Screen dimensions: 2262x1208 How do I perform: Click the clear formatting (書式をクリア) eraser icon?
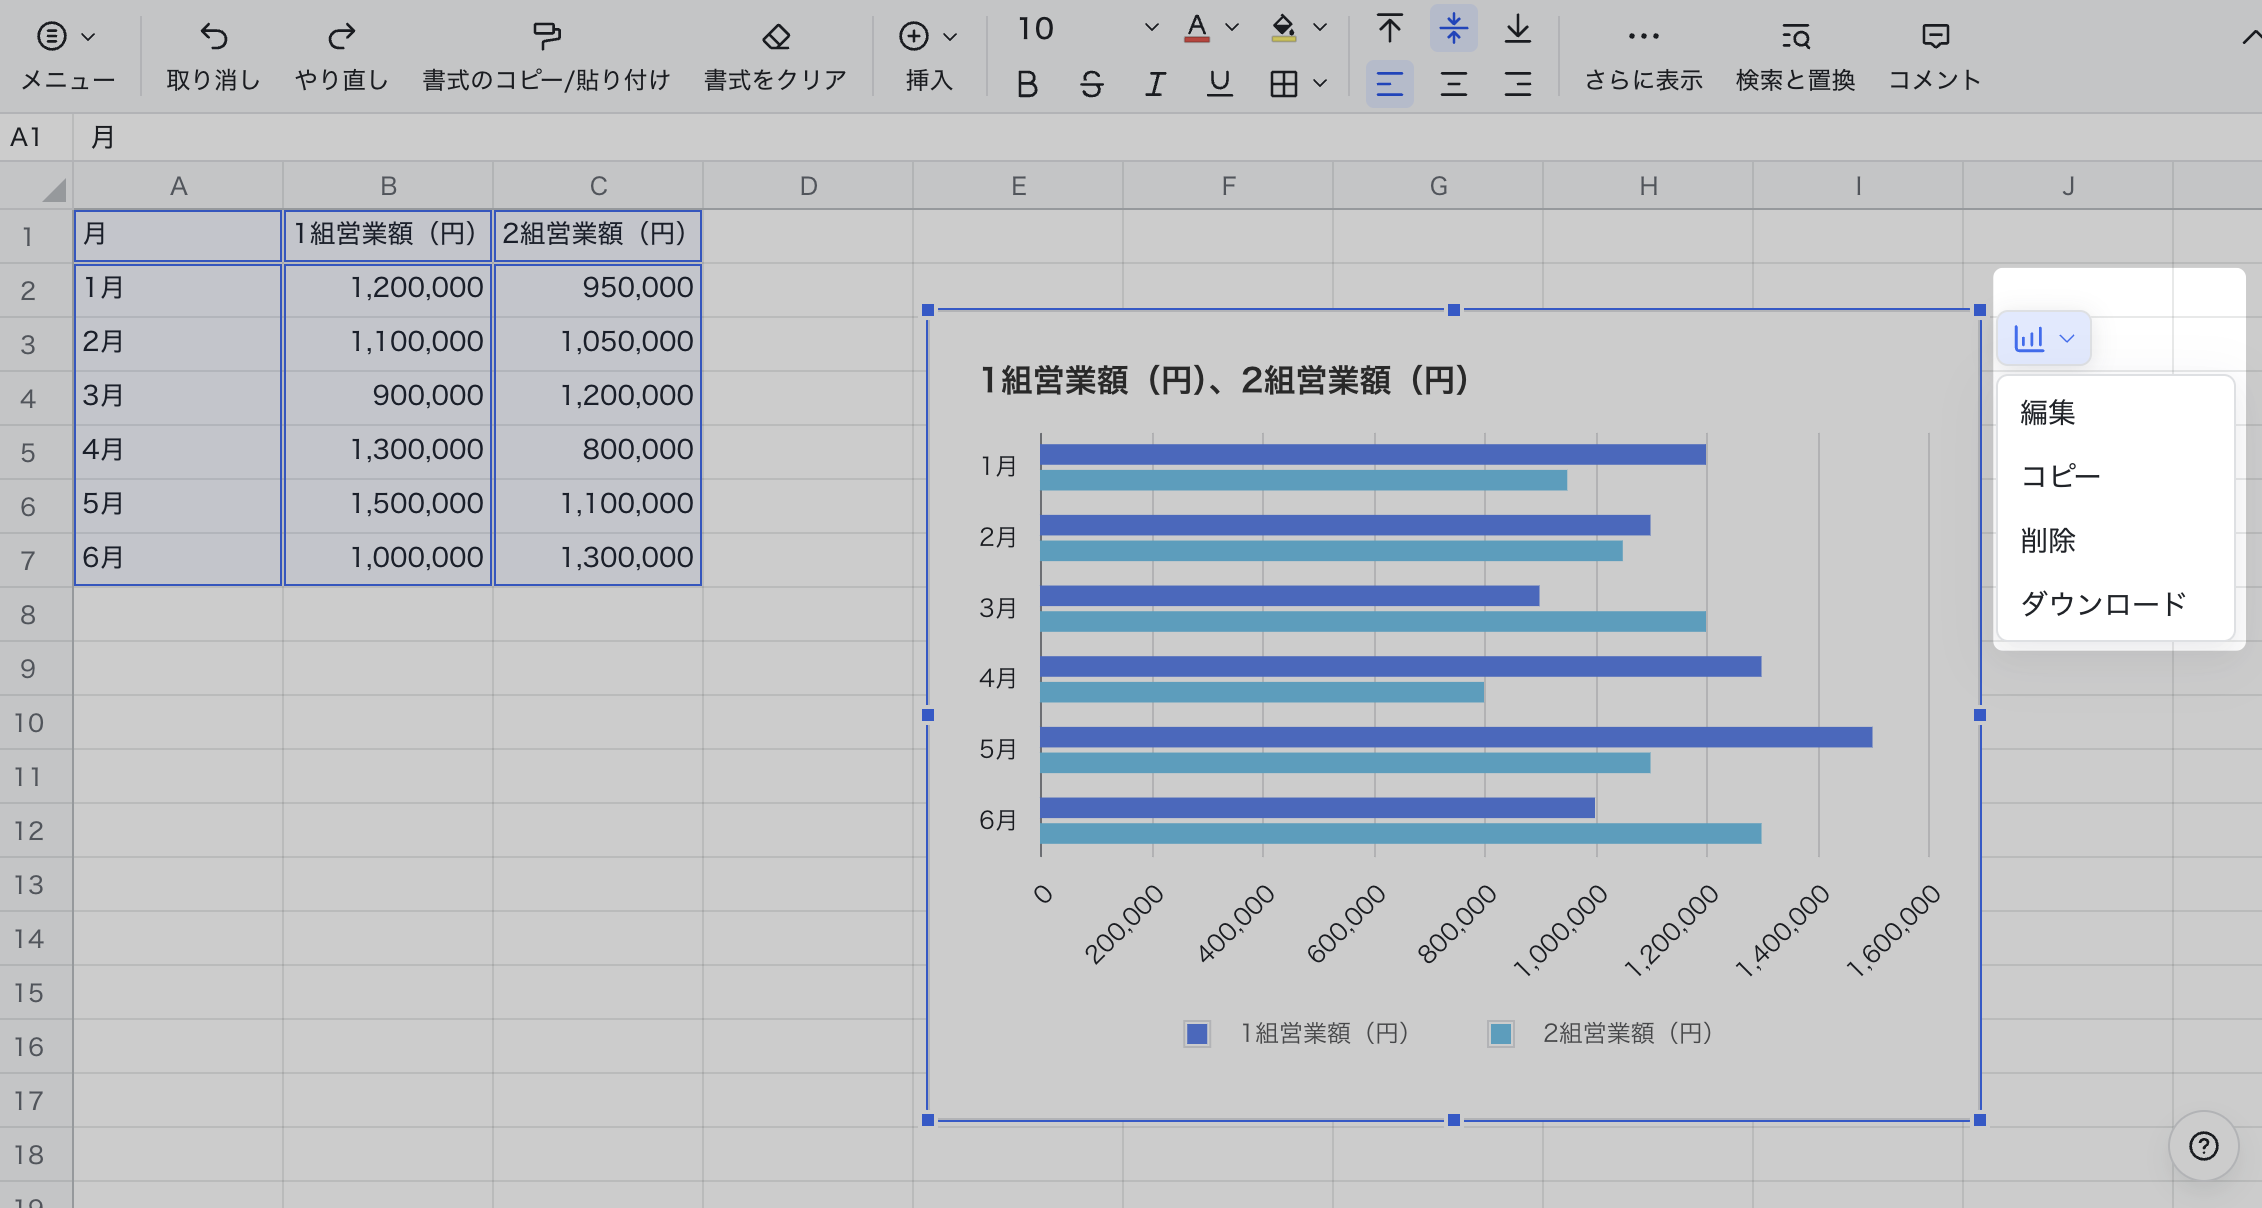(776, 37)
